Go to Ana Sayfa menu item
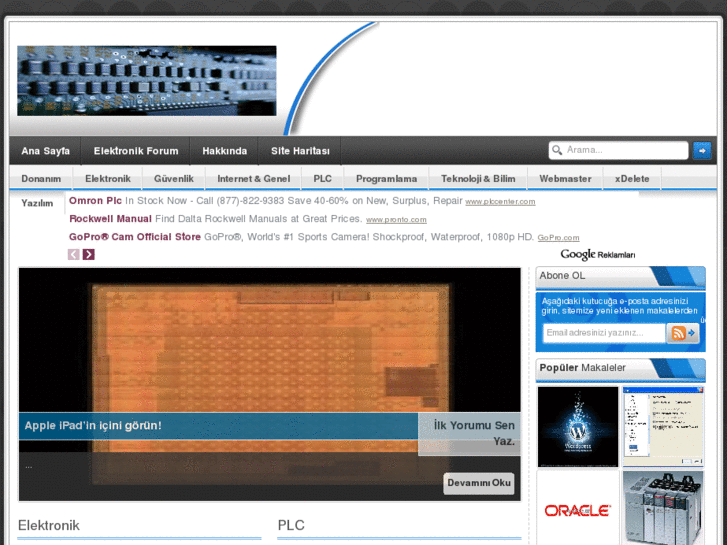Viewport: 727px width, 545px height. [x=45, y=151]
